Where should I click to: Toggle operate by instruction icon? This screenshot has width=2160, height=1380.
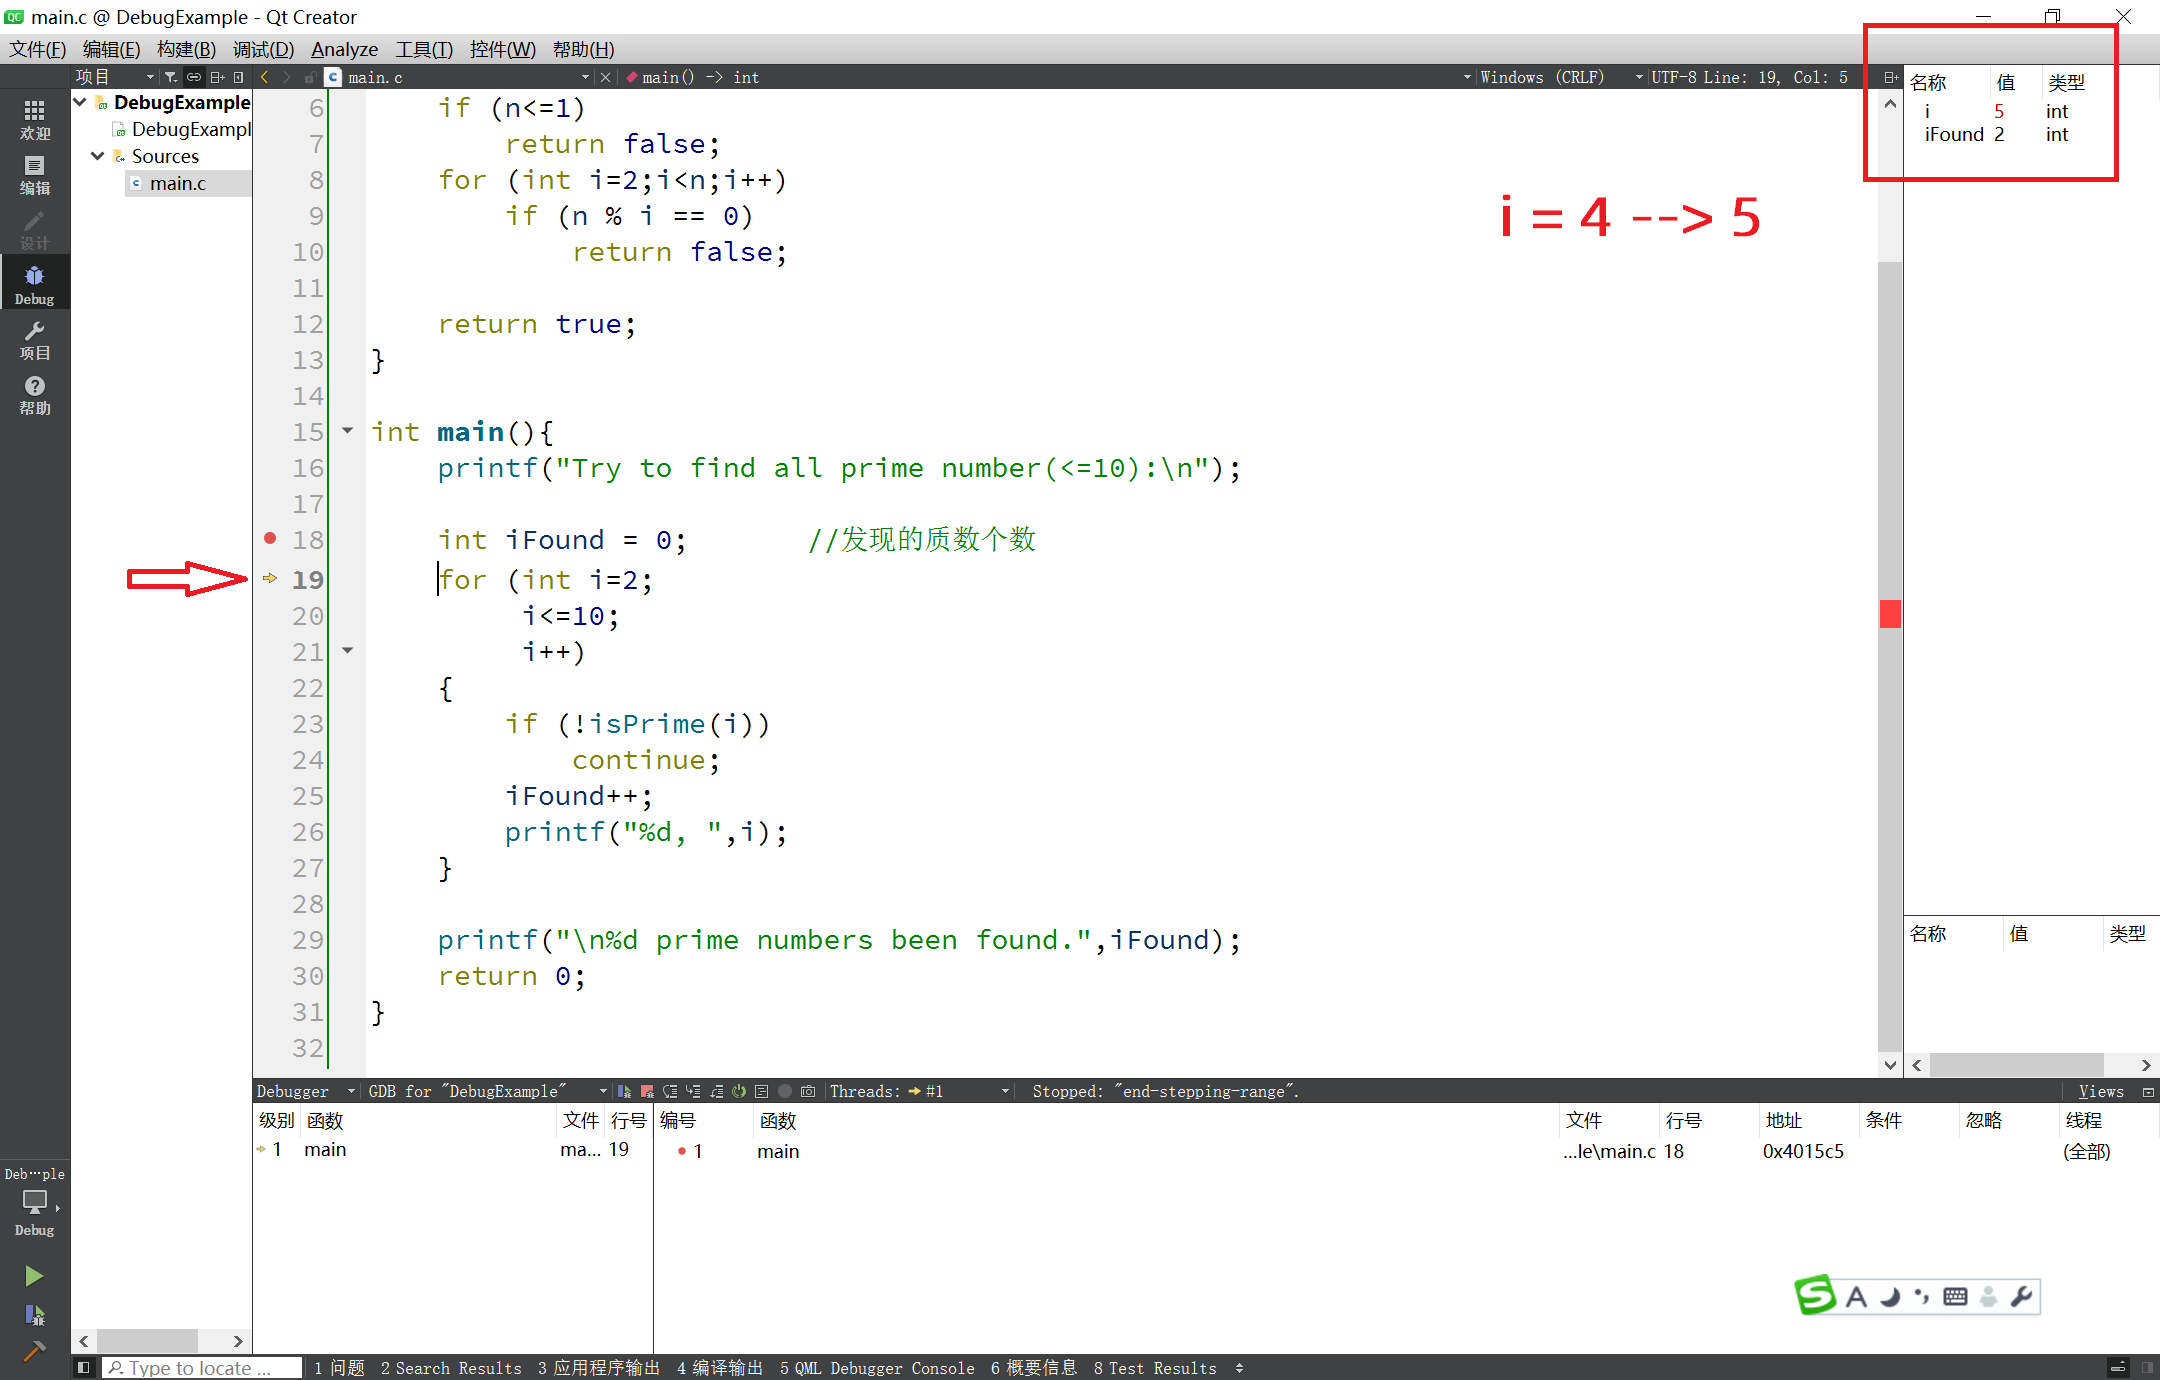pyautogui.click(x=762, y=1091)
